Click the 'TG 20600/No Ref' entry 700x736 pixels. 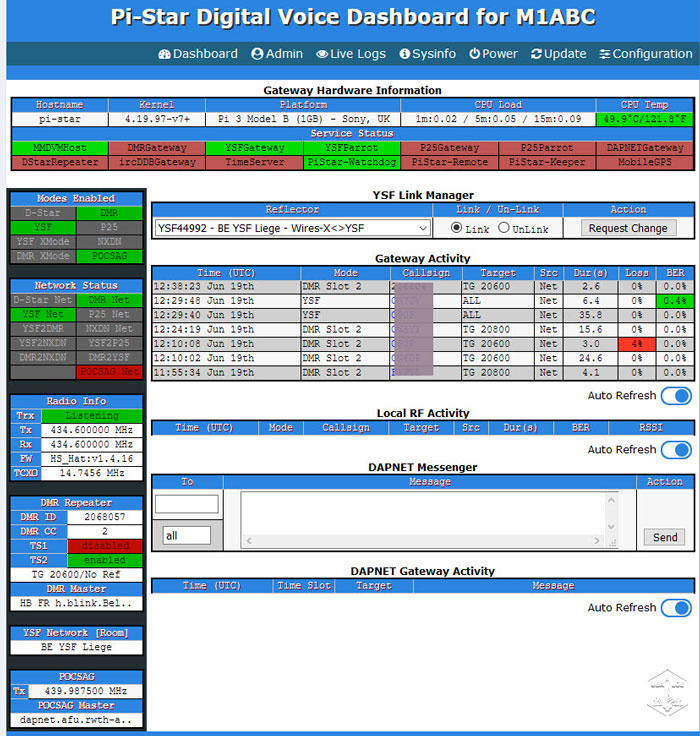click(77, 575)
